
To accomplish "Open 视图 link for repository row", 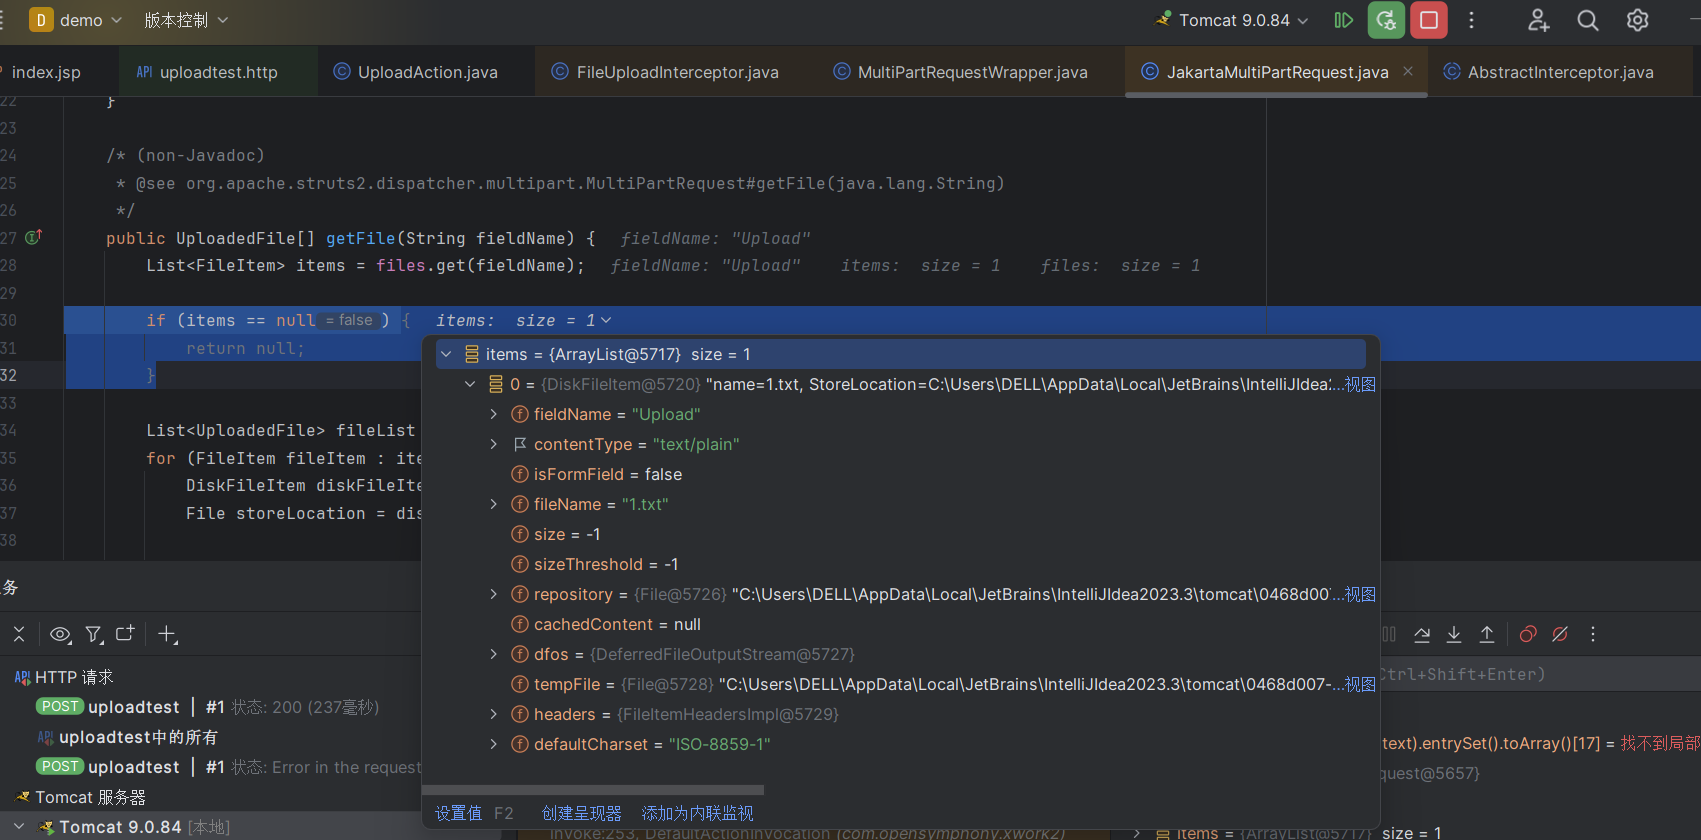I will tap(1360, 594).
